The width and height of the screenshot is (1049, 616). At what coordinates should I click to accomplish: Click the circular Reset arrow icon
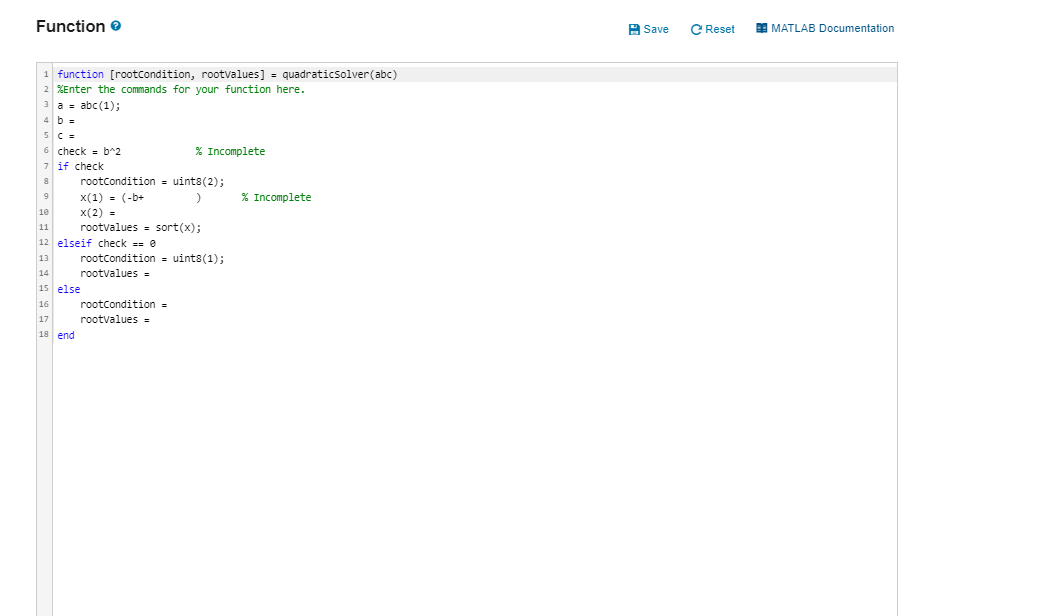pyautogui.click(x=694, y=29)
